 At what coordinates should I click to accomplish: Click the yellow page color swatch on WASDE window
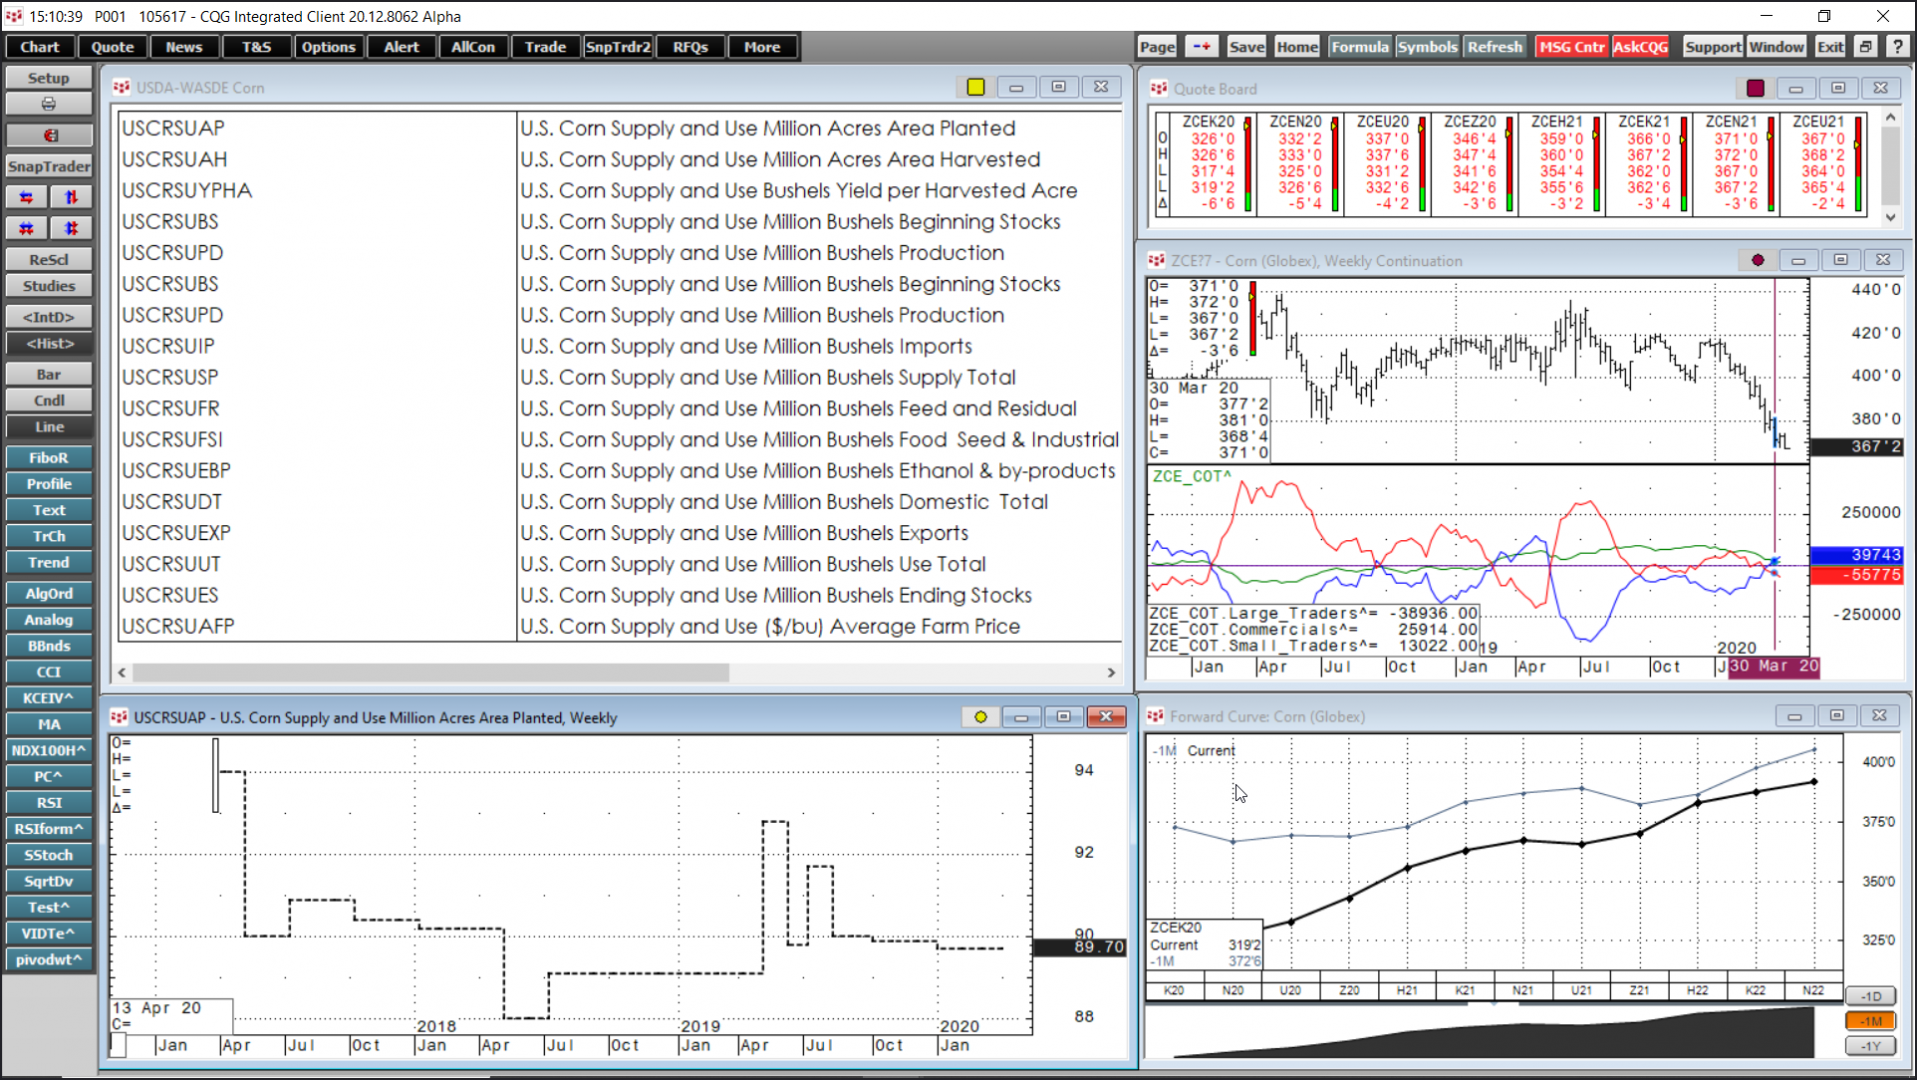(975, 87)
